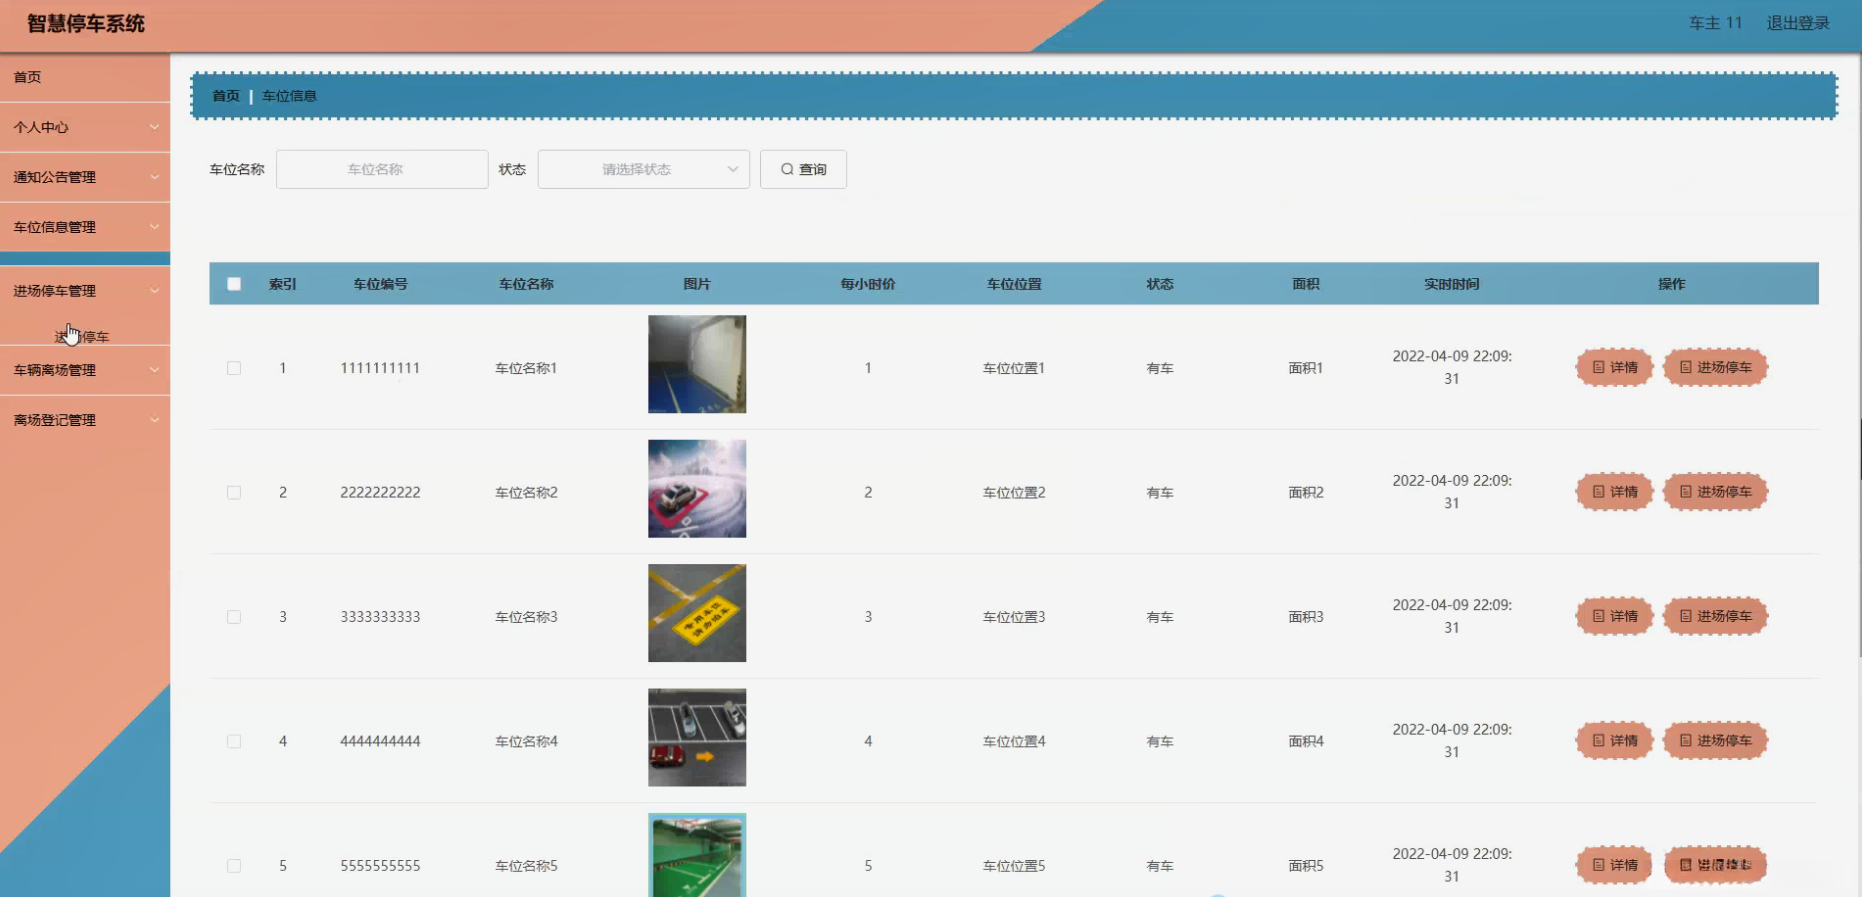Click the 车位位置3 cell

point(1014,617)
